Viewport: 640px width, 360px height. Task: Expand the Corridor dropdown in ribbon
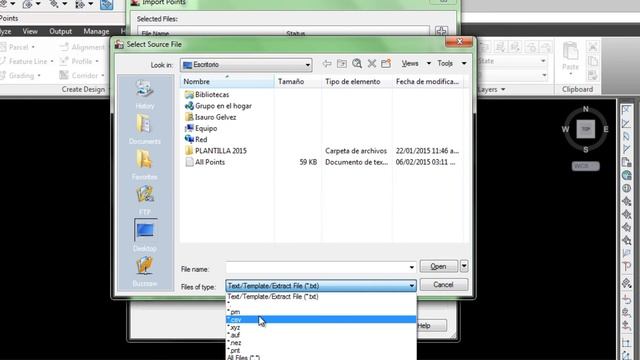pos(102,76)
